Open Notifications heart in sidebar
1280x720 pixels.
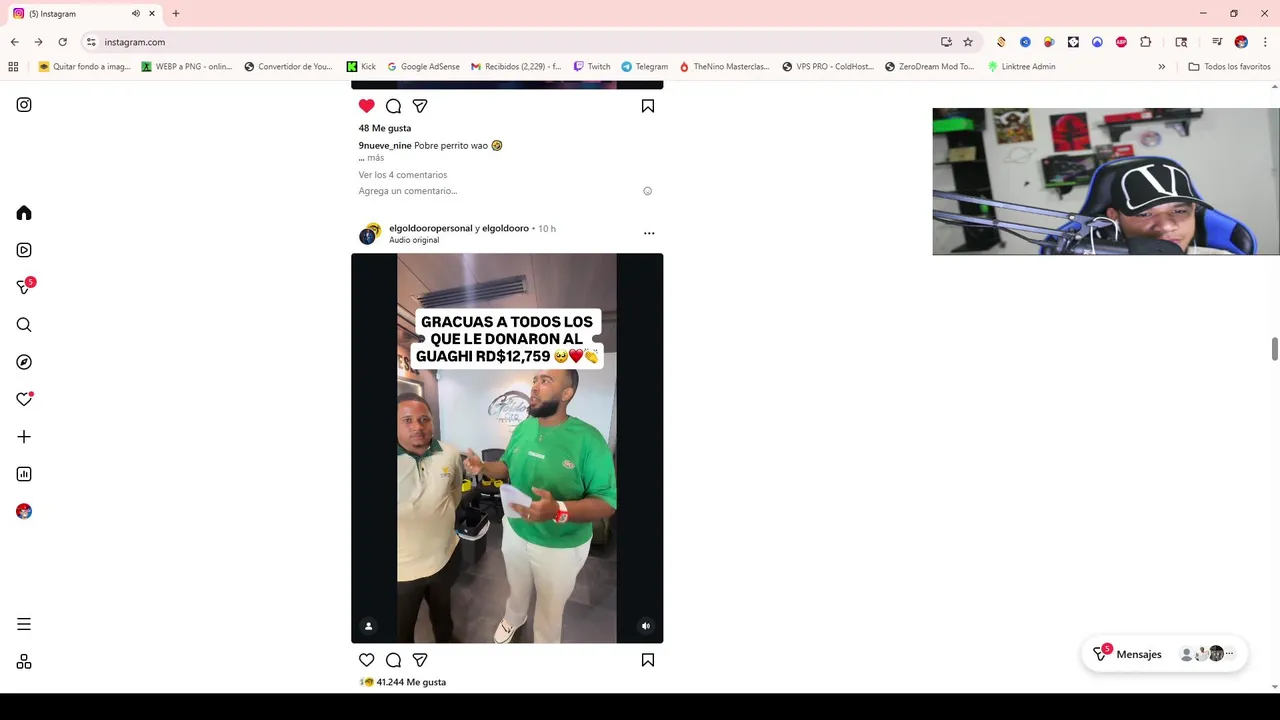coord(24,399)
